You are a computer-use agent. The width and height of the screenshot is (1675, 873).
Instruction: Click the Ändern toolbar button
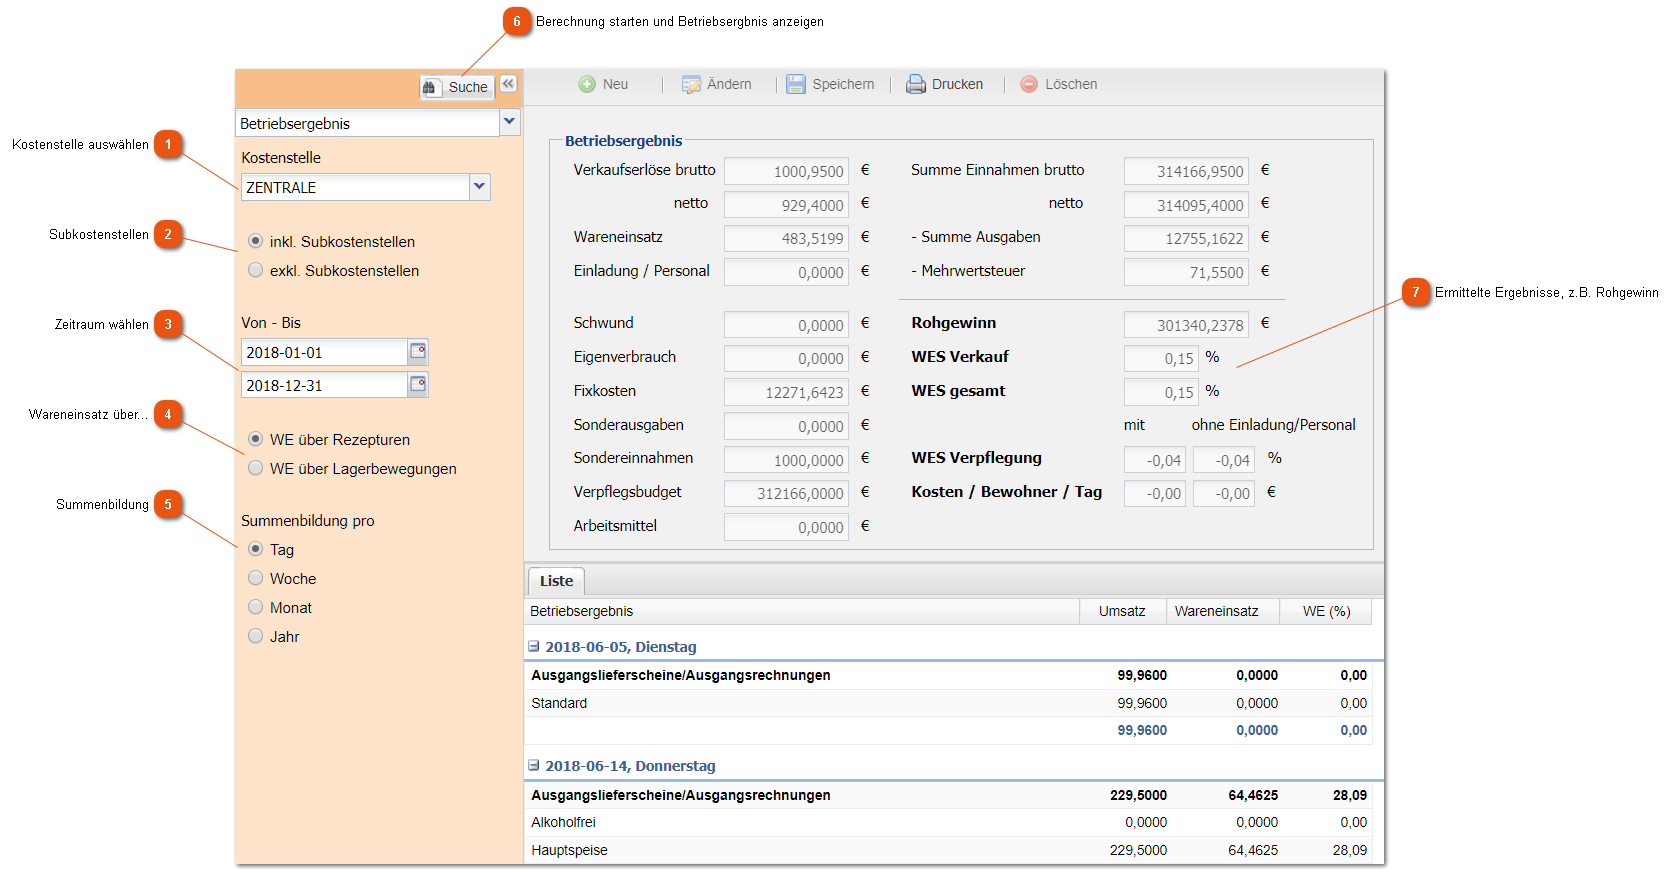[717, 84]
